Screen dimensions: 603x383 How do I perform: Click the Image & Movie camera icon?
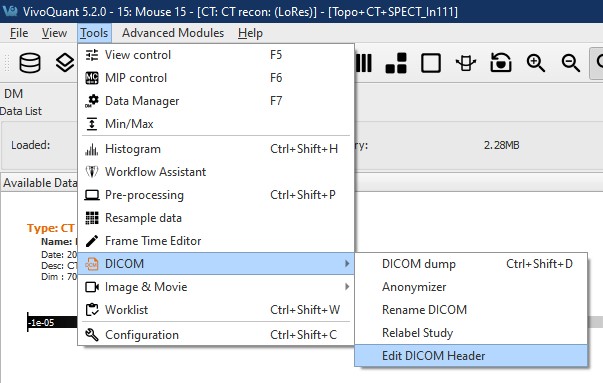click(x=92, y=287)
